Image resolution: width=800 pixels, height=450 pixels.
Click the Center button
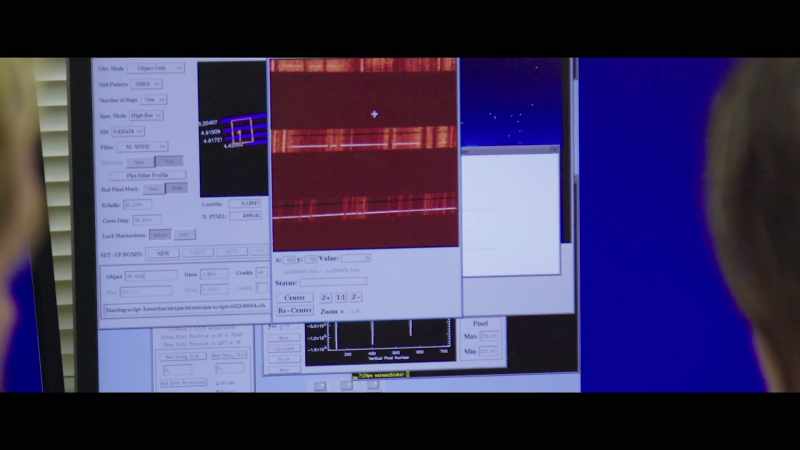[x=294, y=297]
